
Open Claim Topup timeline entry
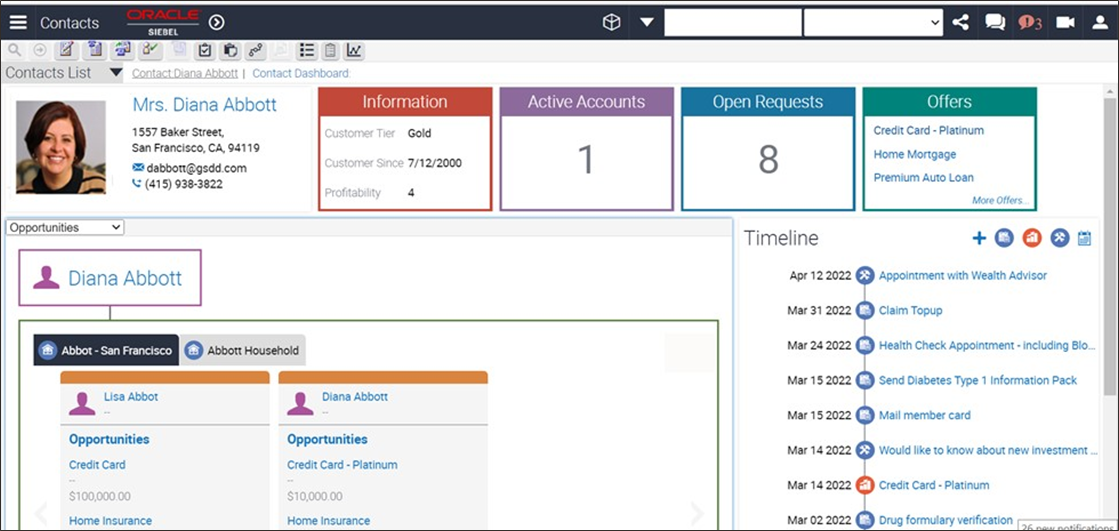910,310
